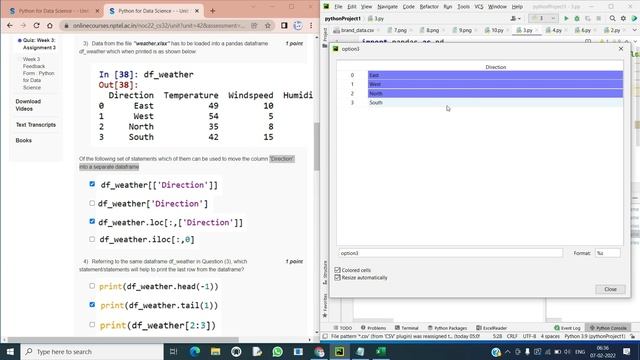This screenshot has width=640, height=360.
Task: Reload the browser page
Action: coord(36,25)
